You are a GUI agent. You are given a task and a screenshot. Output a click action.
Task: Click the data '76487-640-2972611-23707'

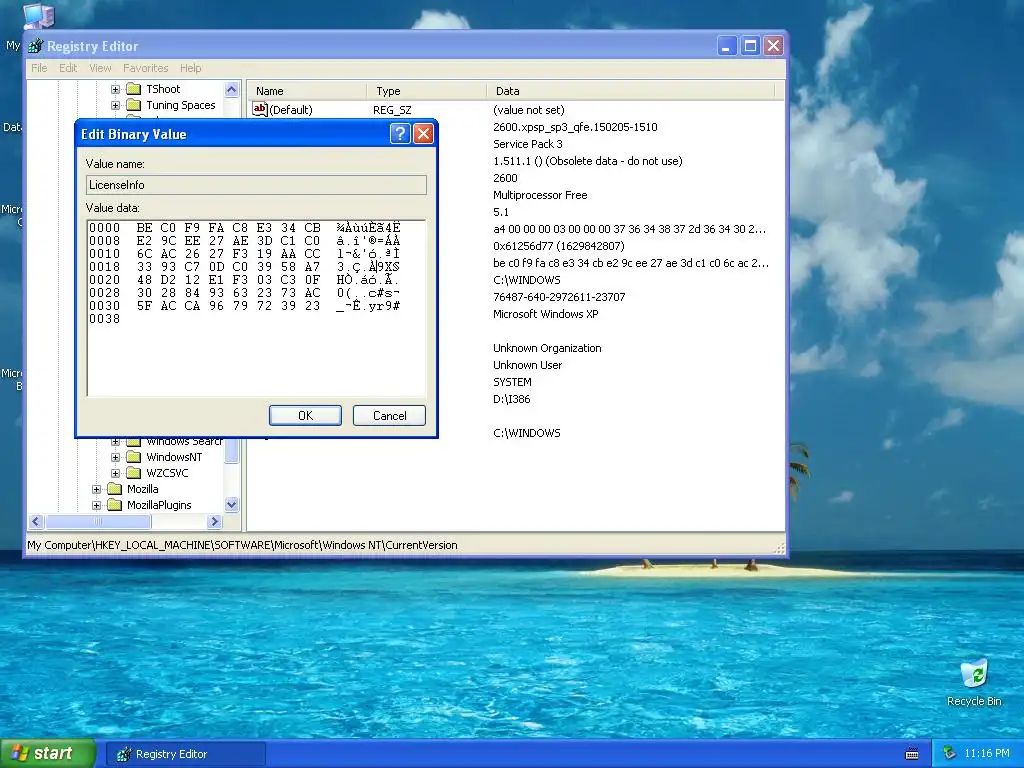tap(559, 296)
